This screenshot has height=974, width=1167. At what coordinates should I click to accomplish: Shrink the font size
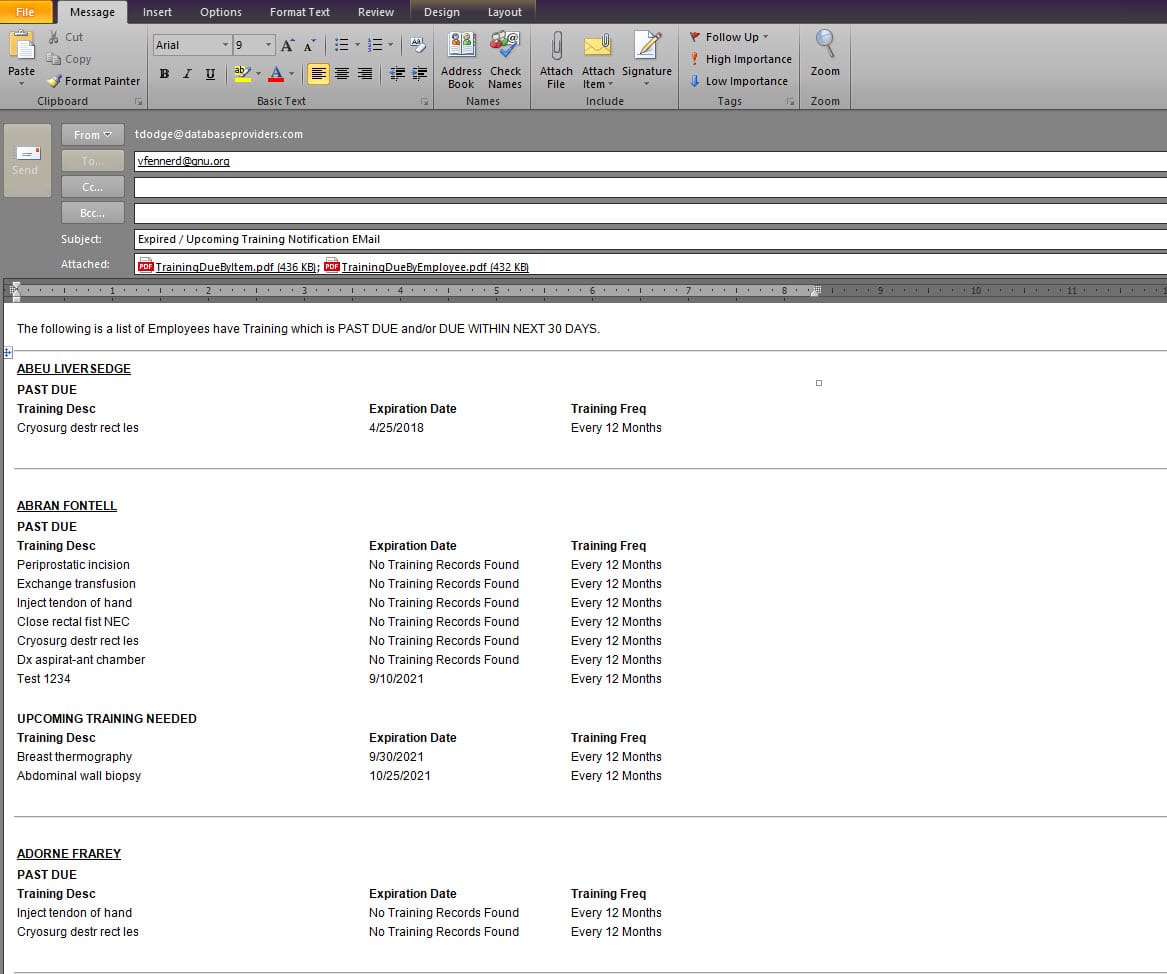[x=310, y=45]
